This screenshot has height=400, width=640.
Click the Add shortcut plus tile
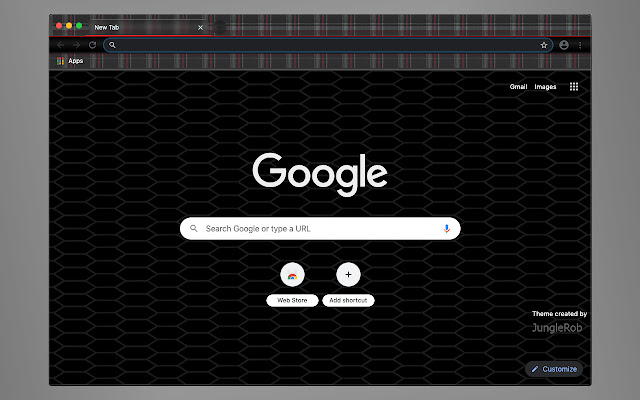[348, 275]
